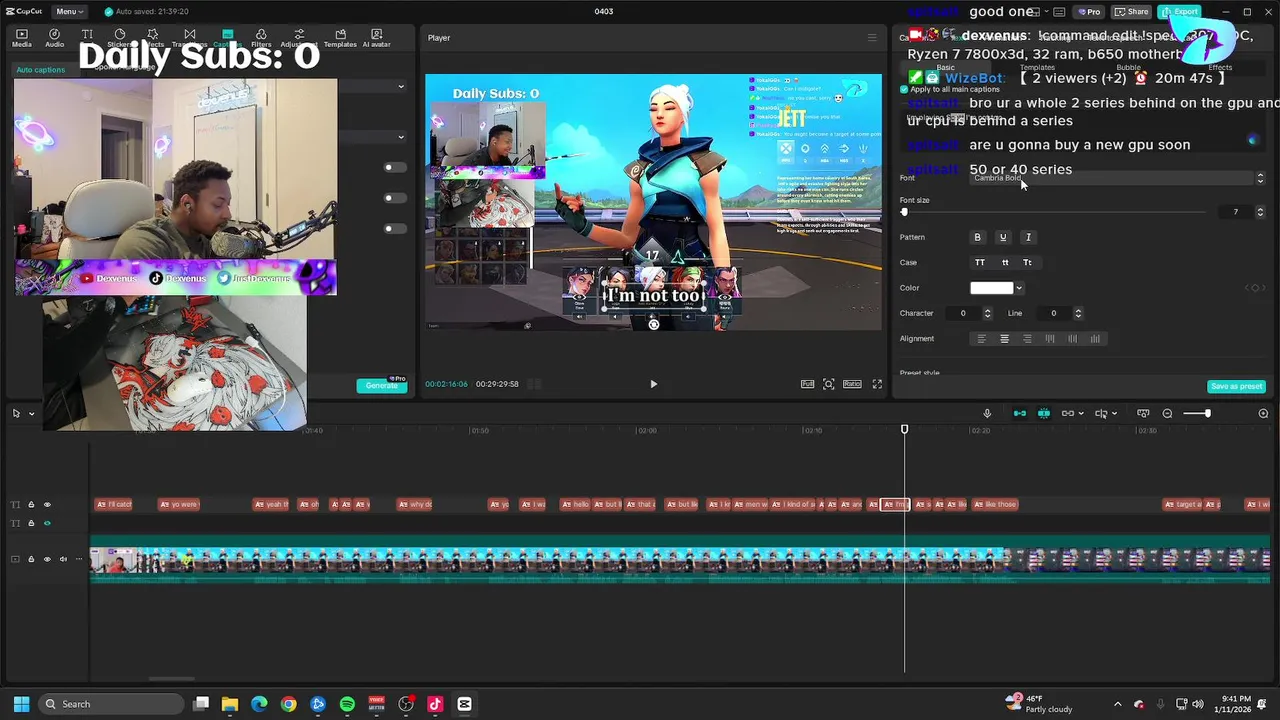
Task: Align caption text left
Action: [x=981, y=339]
